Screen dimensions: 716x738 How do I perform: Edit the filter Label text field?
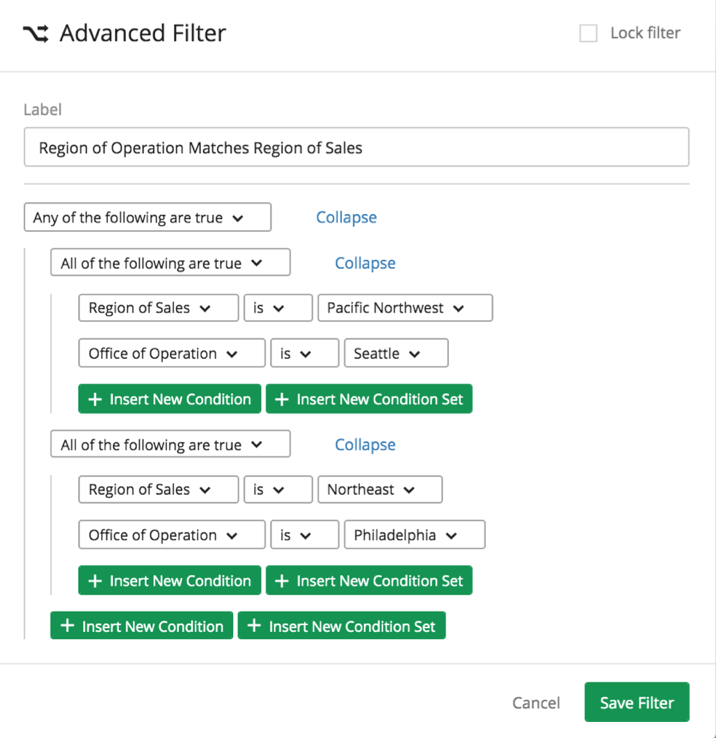point(356,147)
